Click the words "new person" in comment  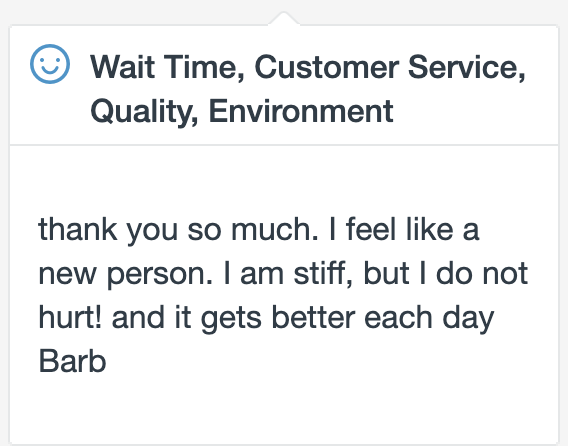[x=125, y=275]
